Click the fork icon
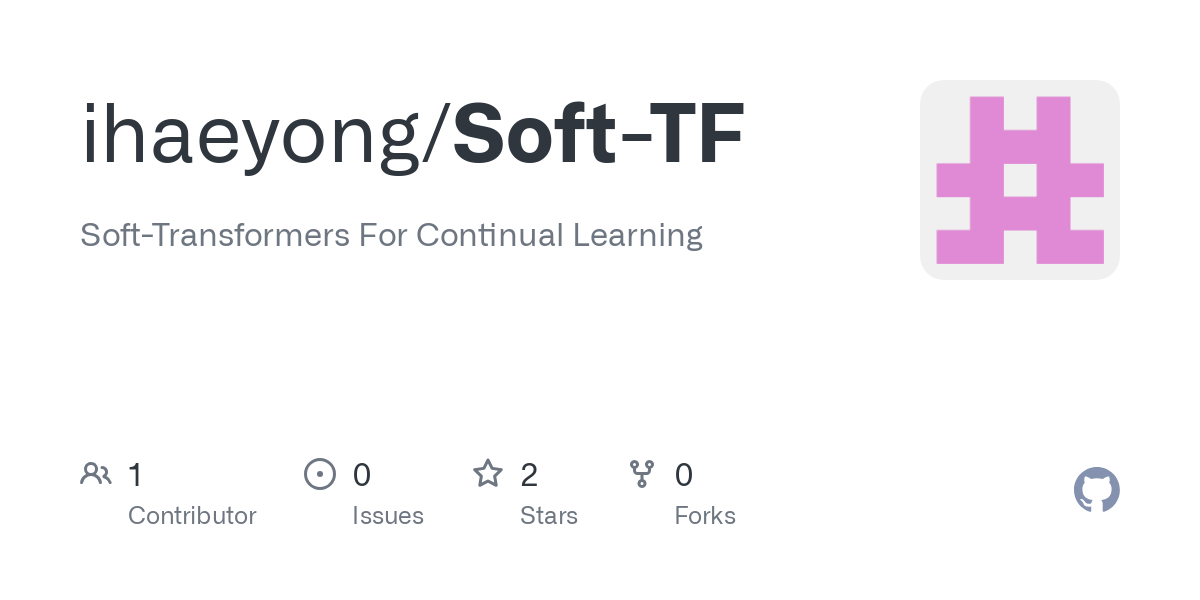 [x=641, y=473]
